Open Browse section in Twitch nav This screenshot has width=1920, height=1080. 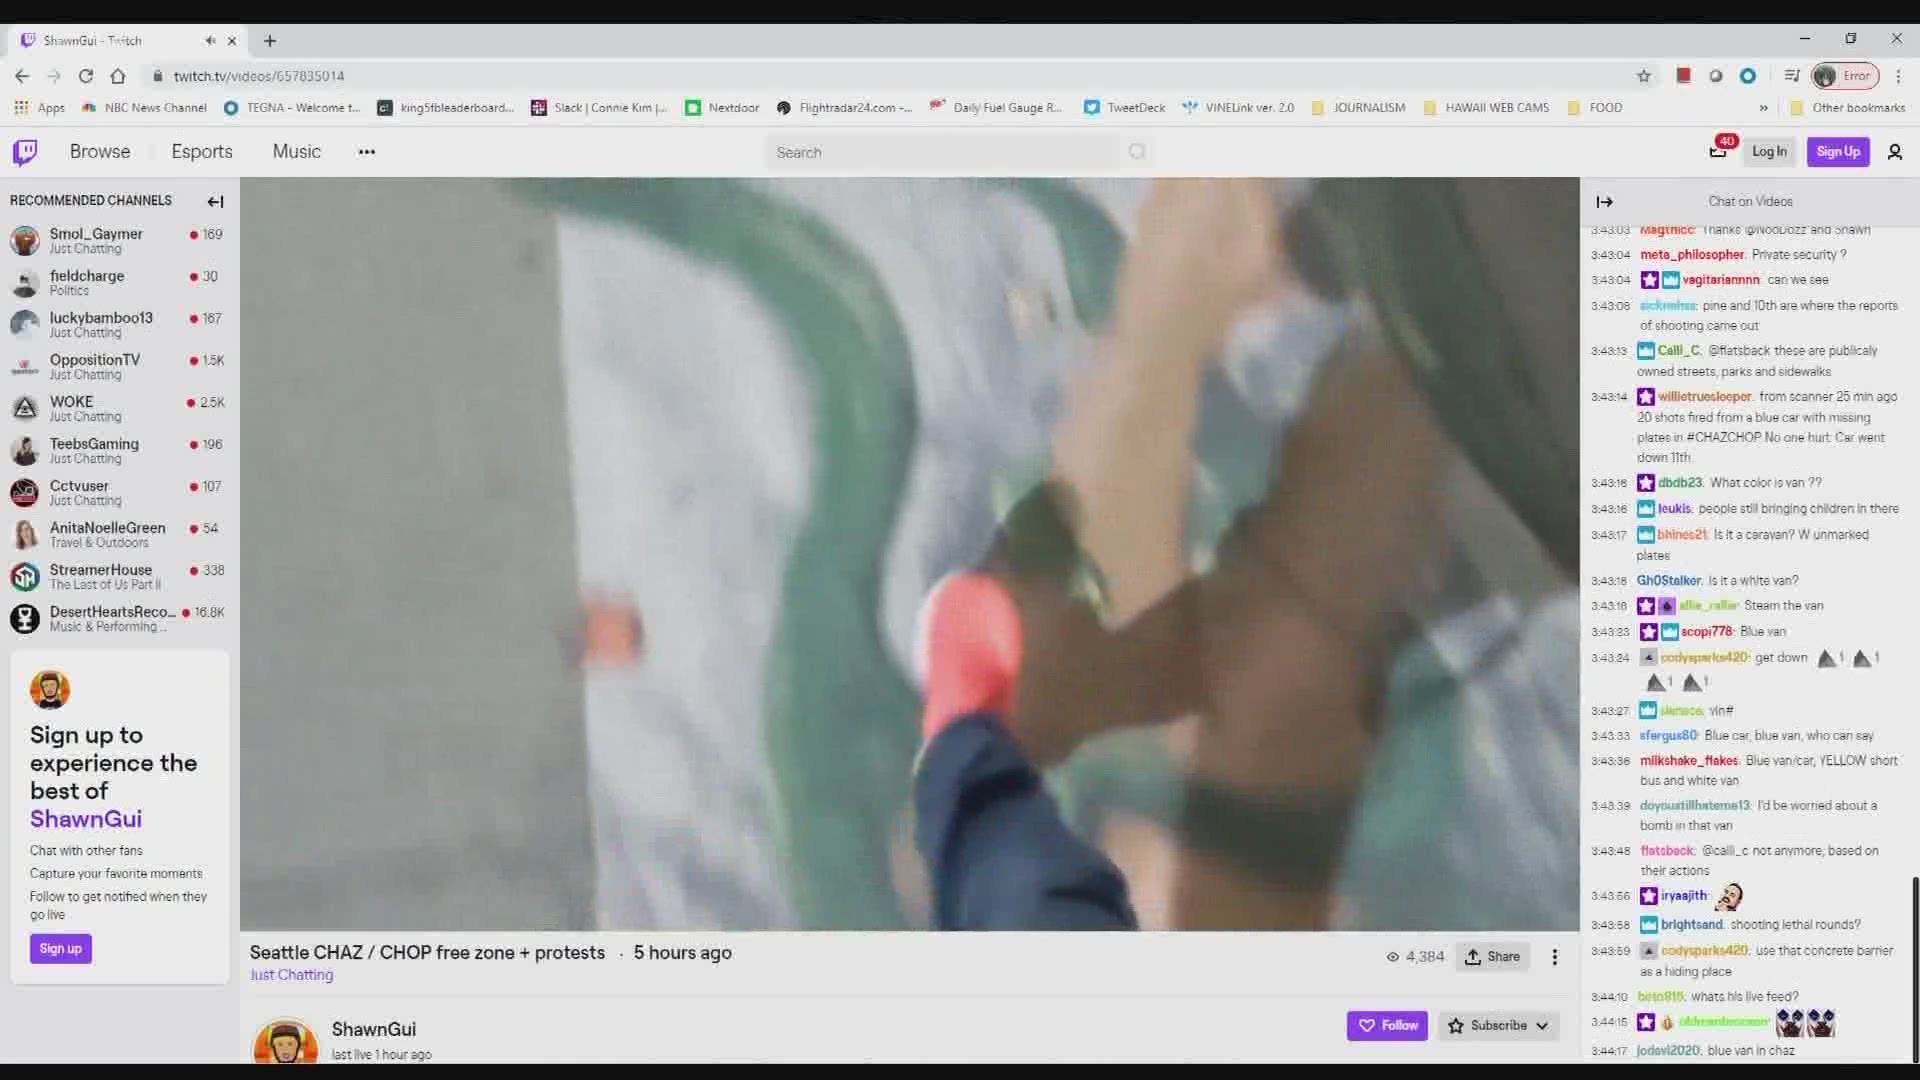point(100,152)
